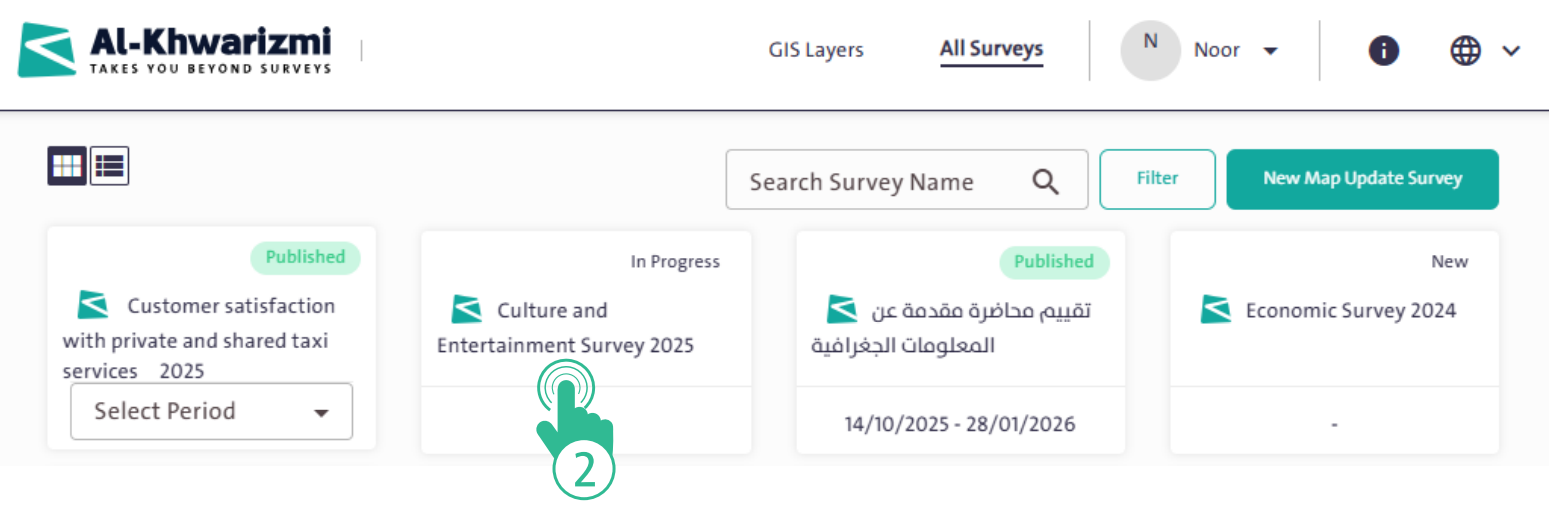Click the Filter button
The height and width of the screenshot is (513, 1550).
pos(1157,179)
